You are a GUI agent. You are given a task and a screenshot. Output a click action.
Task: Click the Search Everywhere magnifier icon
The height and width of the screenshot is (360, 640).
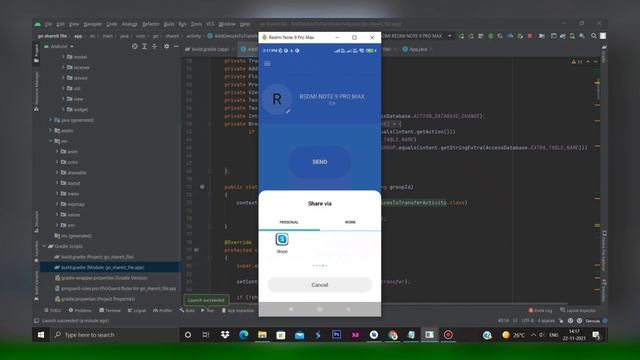[x=594, y=36]
